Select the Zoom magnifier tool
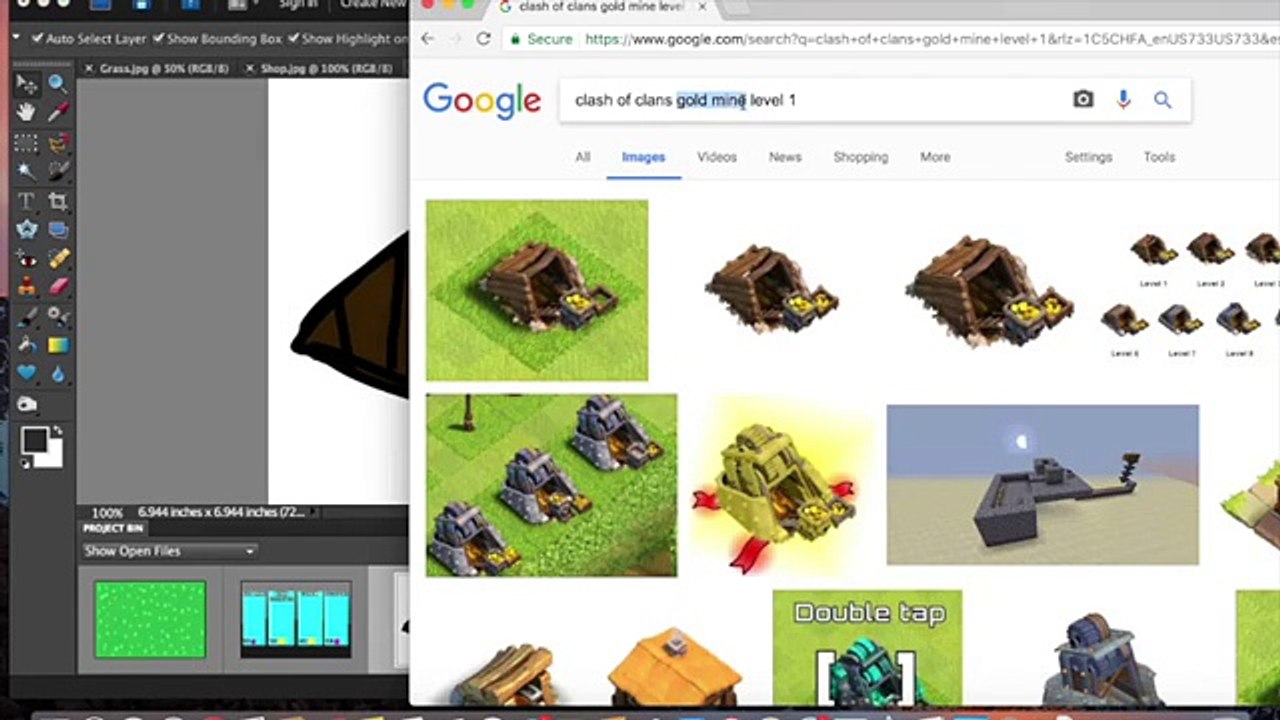1280x720 pixels. [58, 84]
